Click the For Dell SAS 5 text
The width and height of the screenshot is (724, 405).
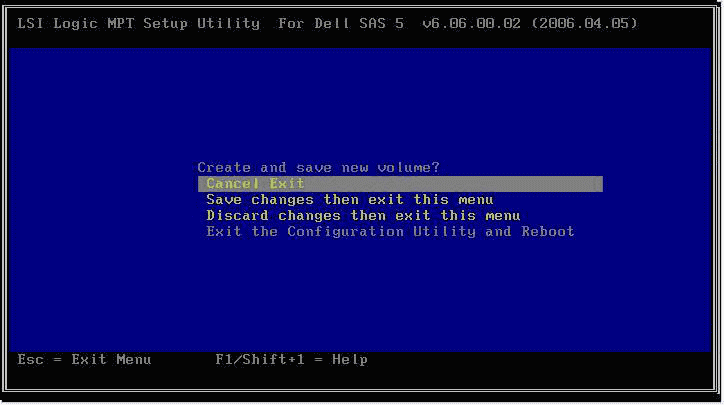341,24
